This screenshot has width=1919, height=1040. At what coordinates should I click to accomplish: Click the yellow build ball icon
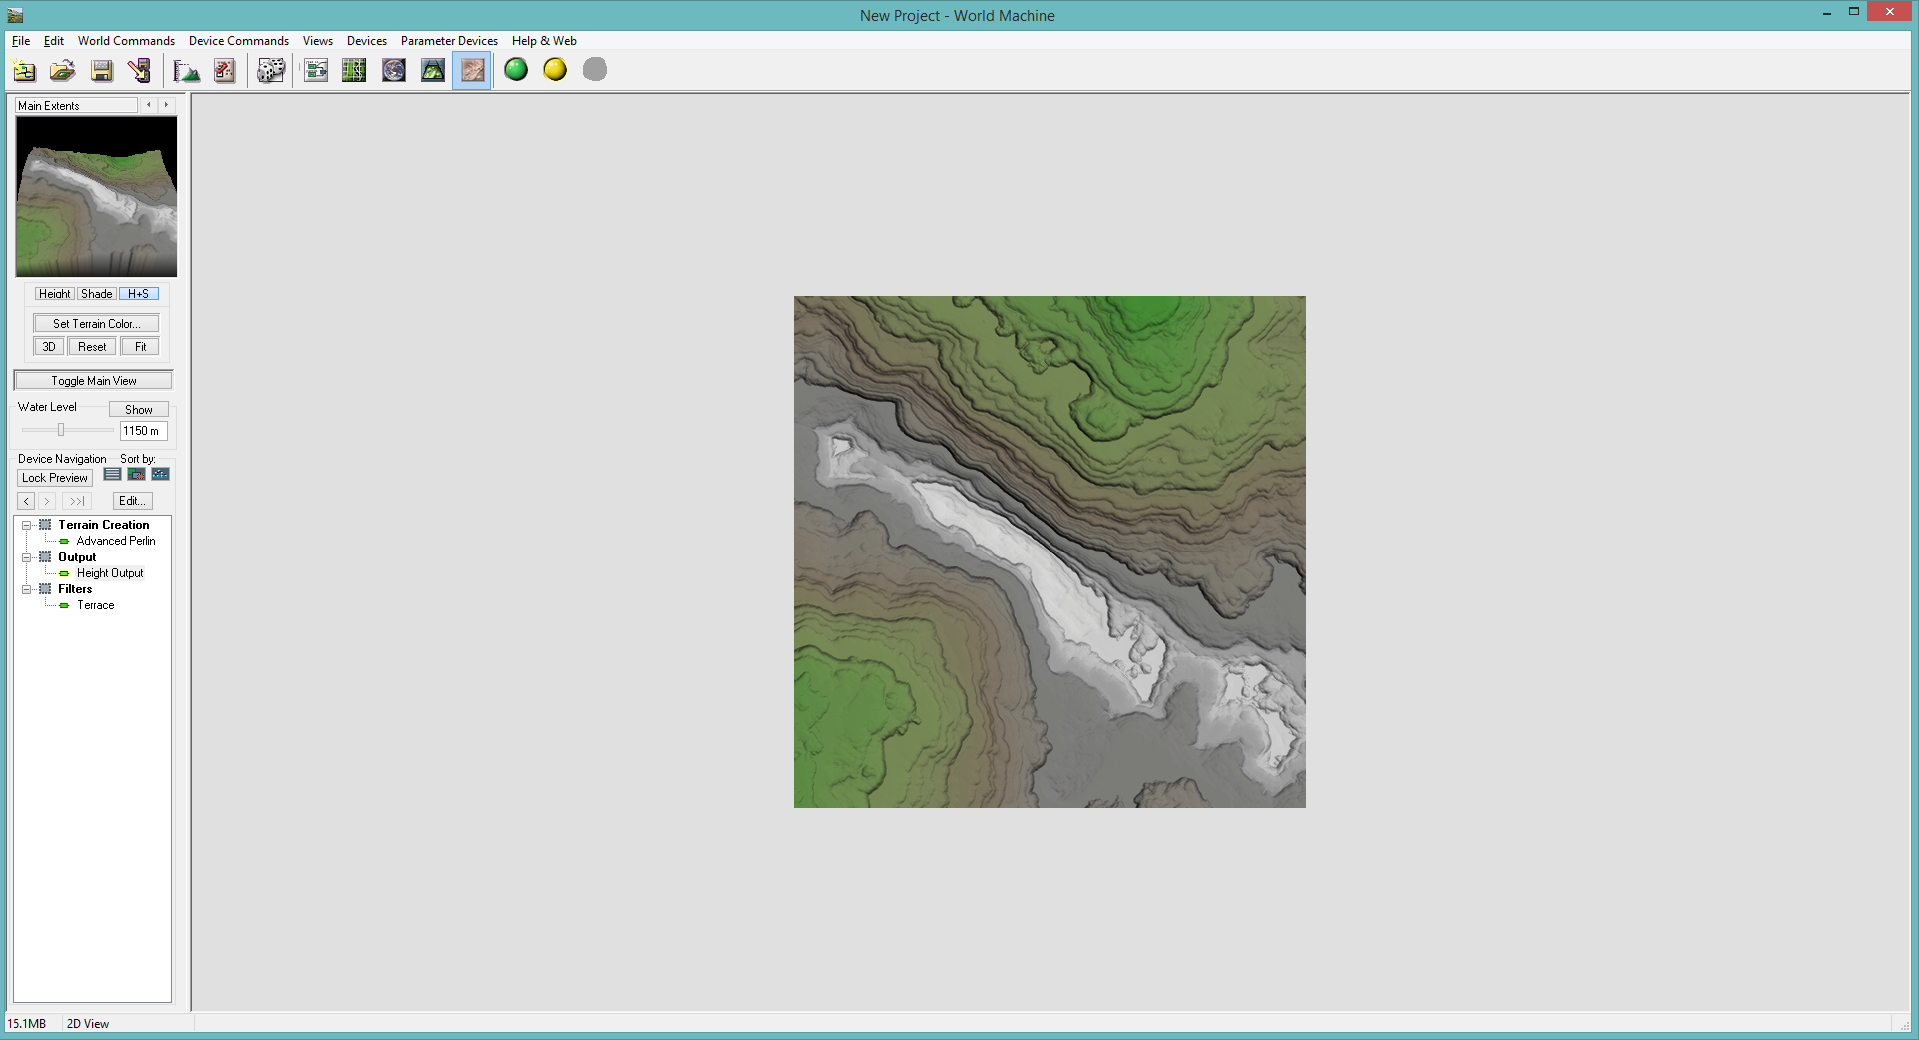(x=555, y=70)
